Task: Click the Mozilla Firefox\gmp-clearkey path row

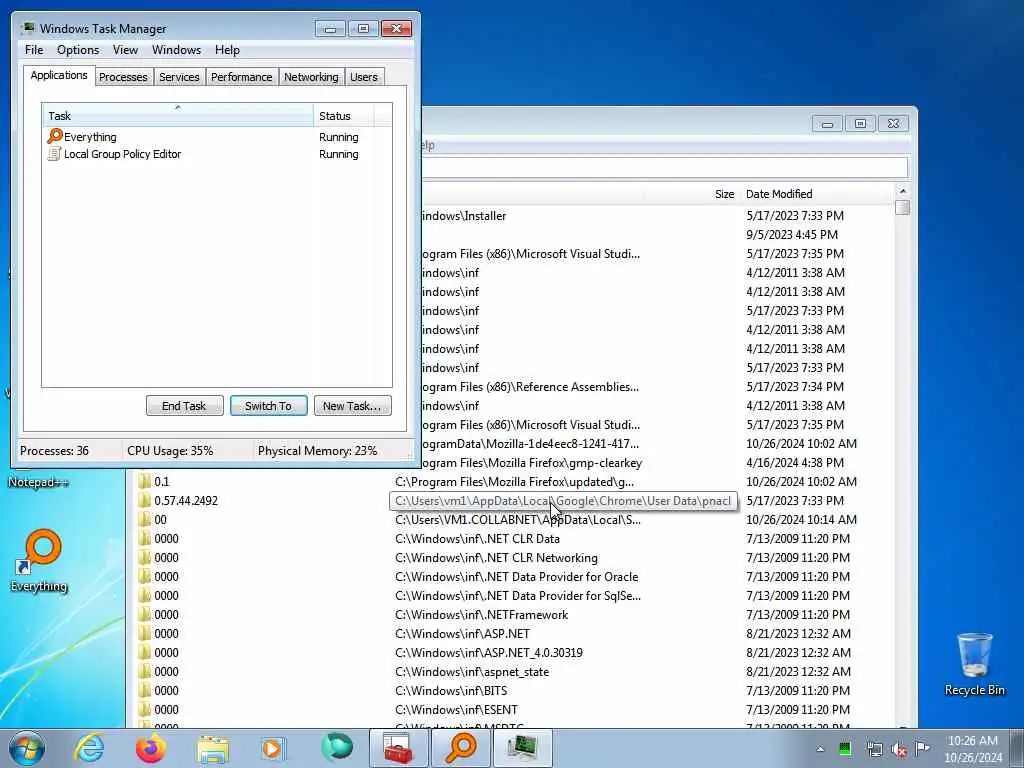Action: click(532, 463)
